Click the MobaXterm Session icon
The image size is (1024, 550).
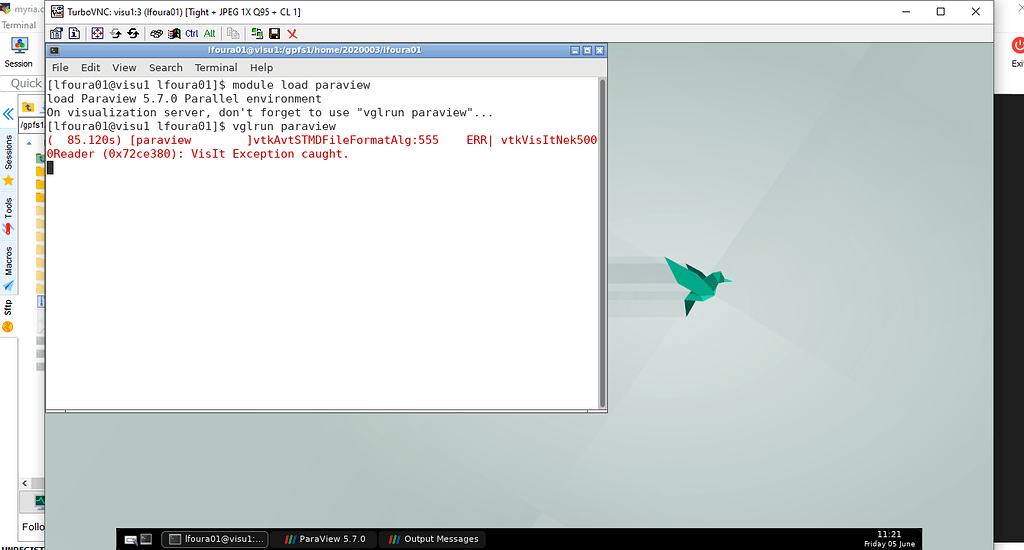tap(19, 53)
